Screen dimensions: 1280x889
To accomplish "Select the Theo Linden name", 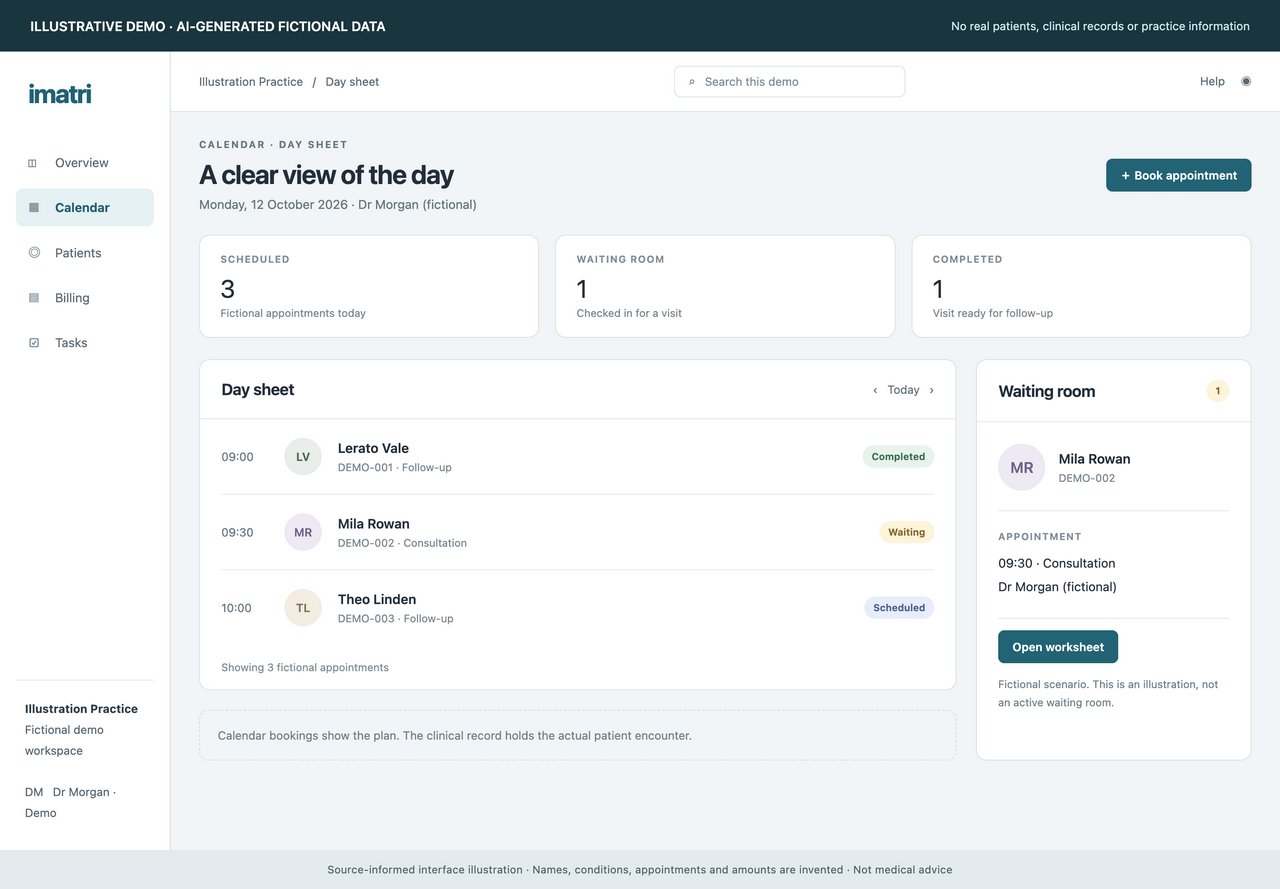I will coord(377,600).
